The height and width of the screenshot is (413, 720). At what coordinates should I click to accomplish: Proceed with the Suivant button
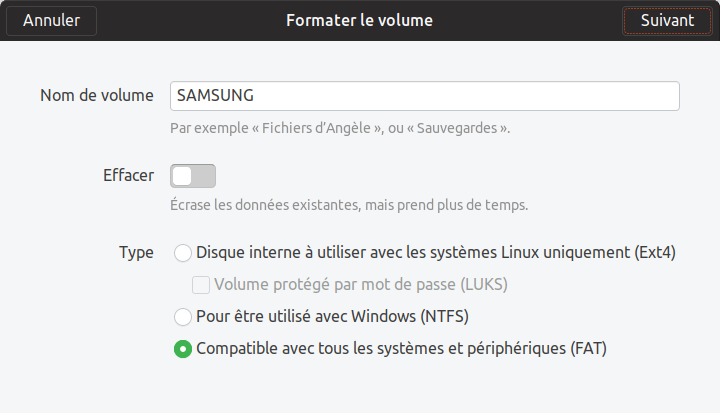coord(667,21)
